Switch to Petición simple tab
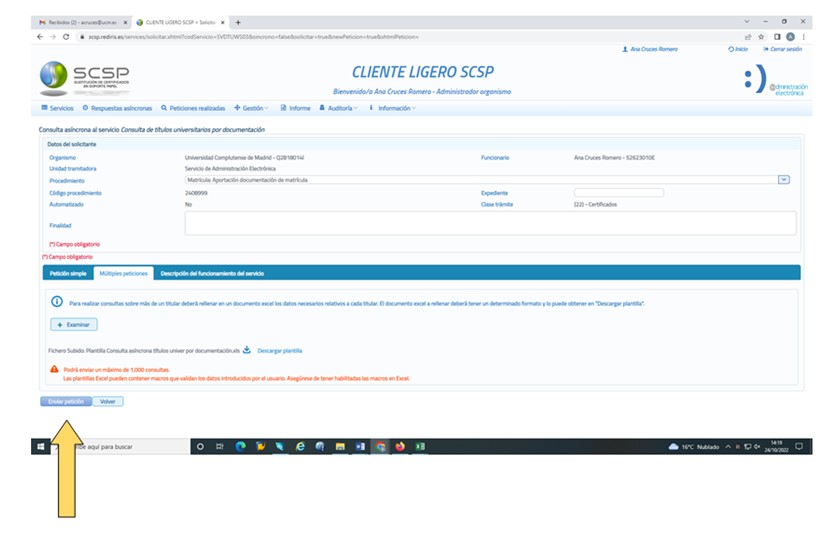The image size is (834, 542). pos(68,273)
